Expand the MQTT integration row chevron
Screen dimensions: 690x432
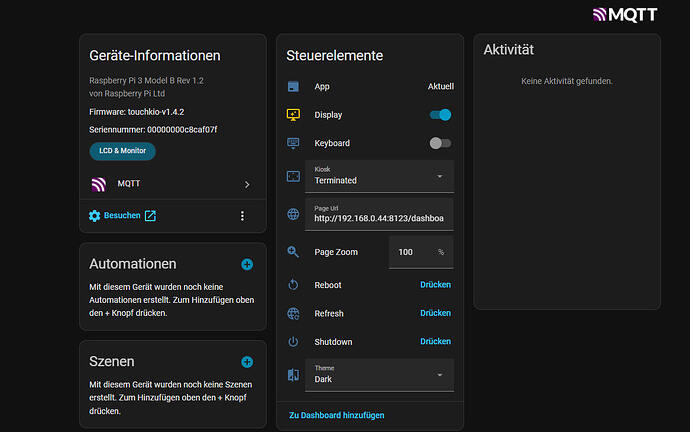pyautogui.click(x=247, y=184)
